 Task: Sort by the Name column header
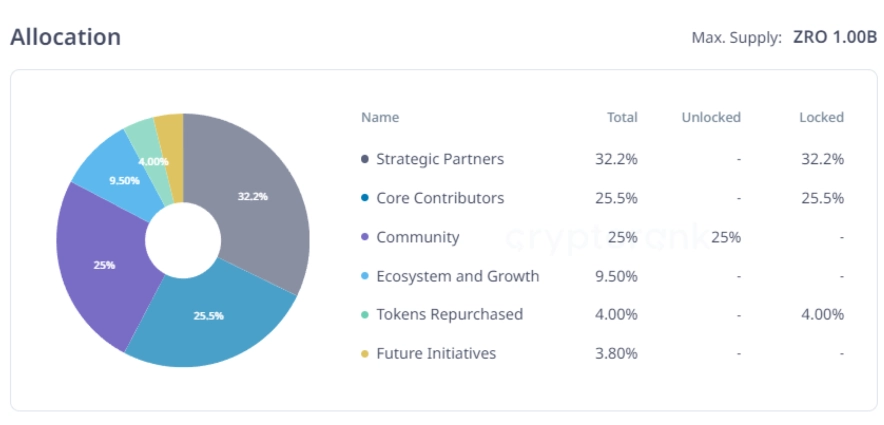coord(380,117)
